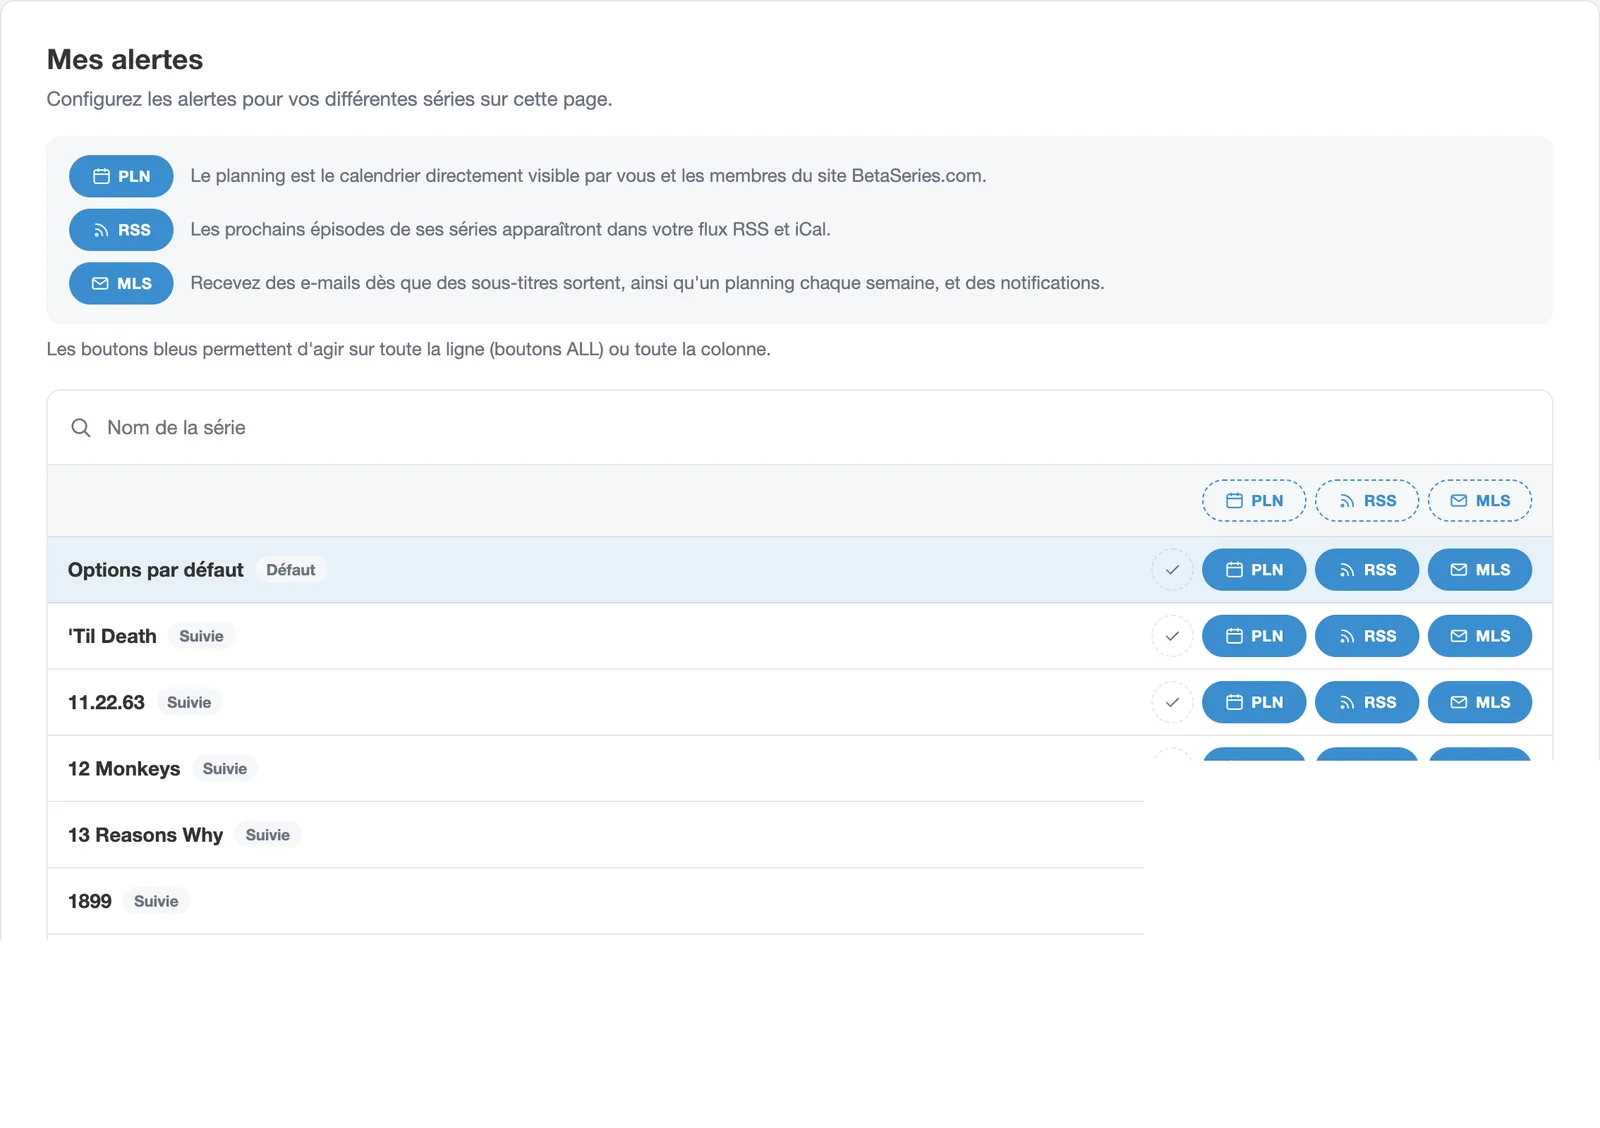Viewport: 1600px width, 1128px height.
Task: Click the MLS legend badge at top
Action: (121, 284)
